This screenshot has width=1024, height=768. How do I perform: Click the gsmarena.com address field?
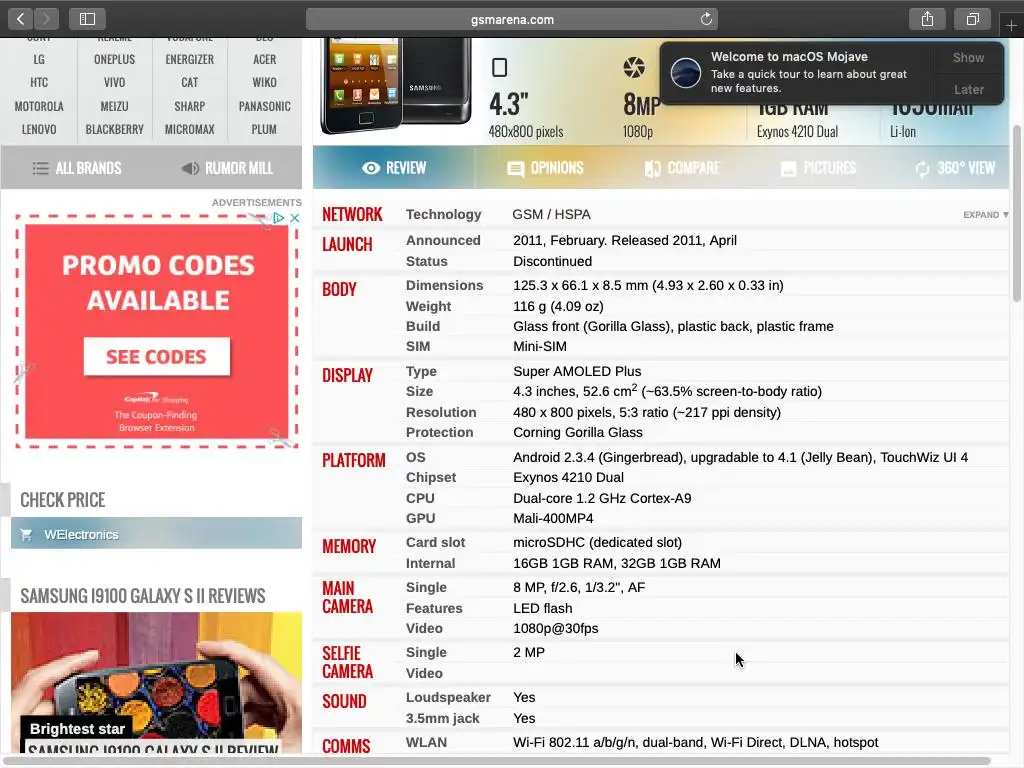point(512,19)
